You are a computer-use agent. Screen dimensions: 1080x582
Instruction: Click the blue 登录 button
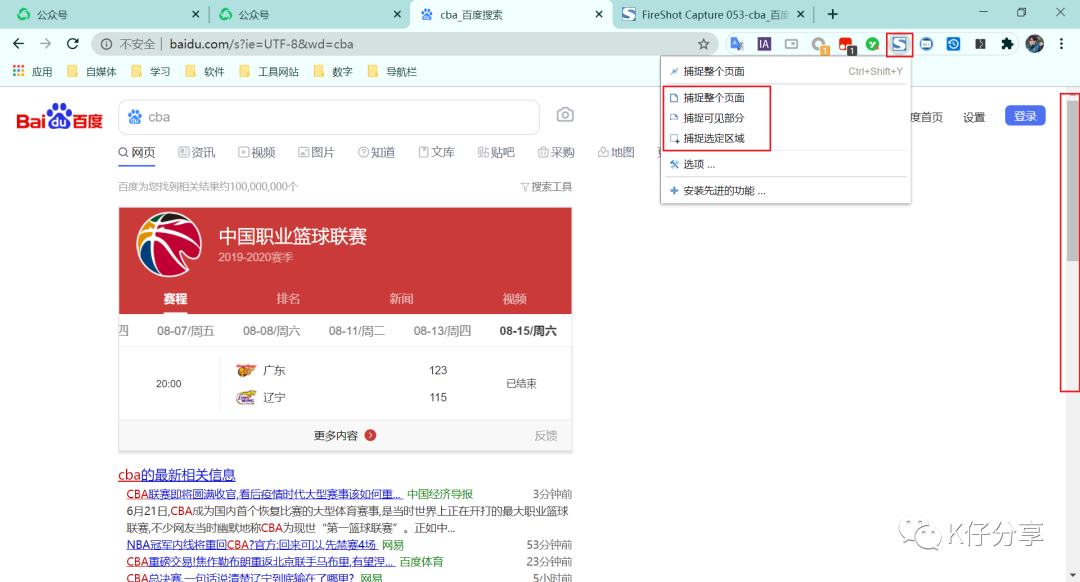[x=1025, y=116]
